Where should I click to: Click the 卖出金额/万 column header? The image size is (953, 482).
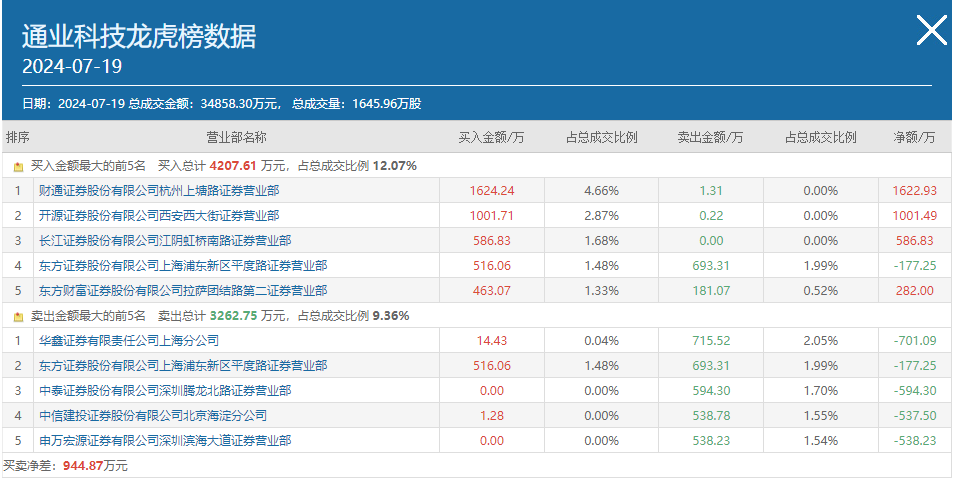click(710, 137)
